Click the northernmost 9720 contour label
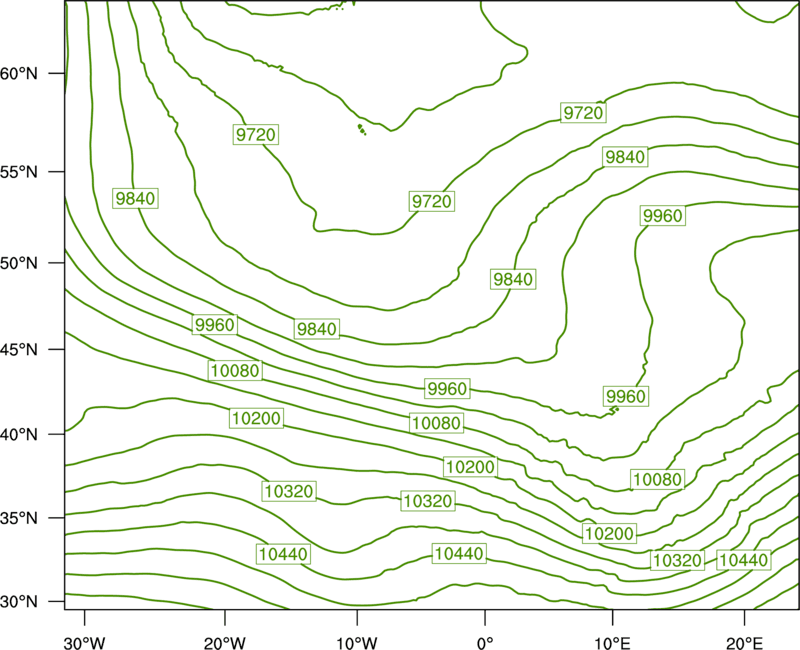 click(583, 113)
